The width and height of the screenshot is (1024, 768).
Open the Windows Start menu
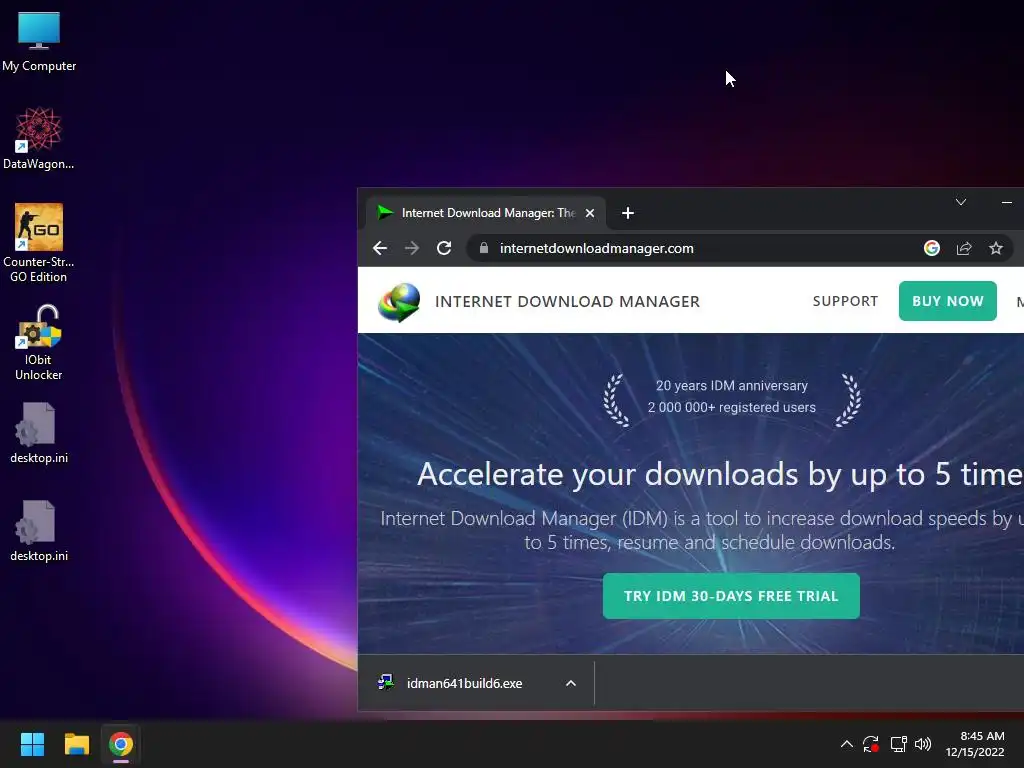(x=32, y=744)
